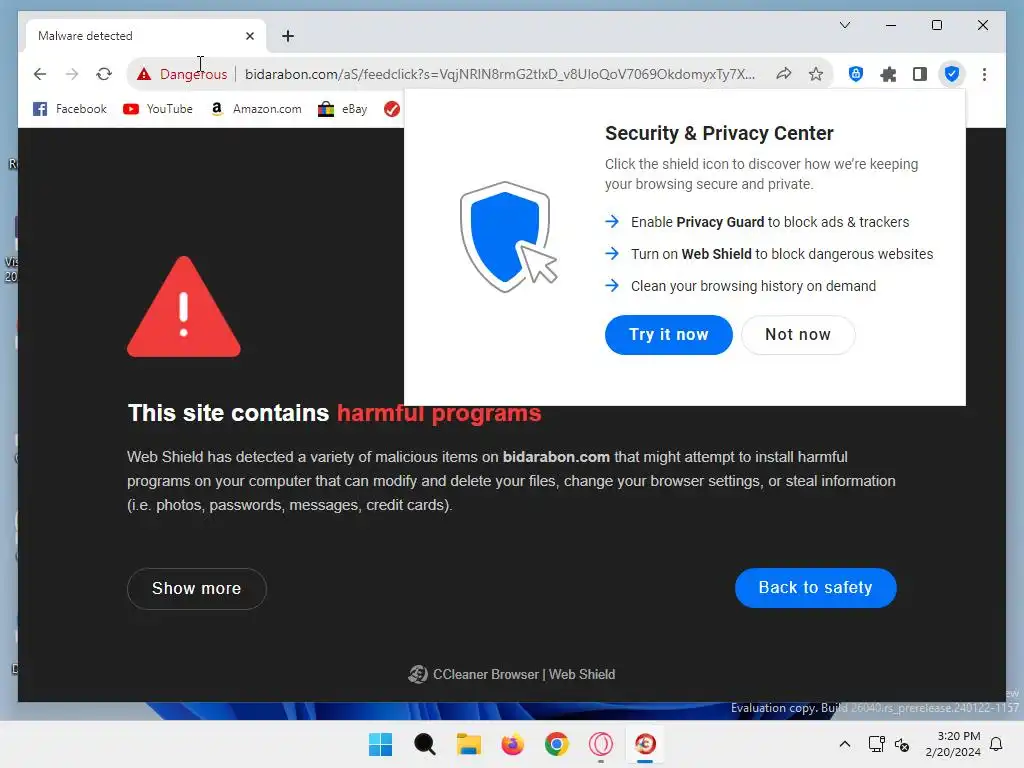Screen dimensions: 1024x768
Task: Bookmark this page with the star icon
Action: coord(816,74)
